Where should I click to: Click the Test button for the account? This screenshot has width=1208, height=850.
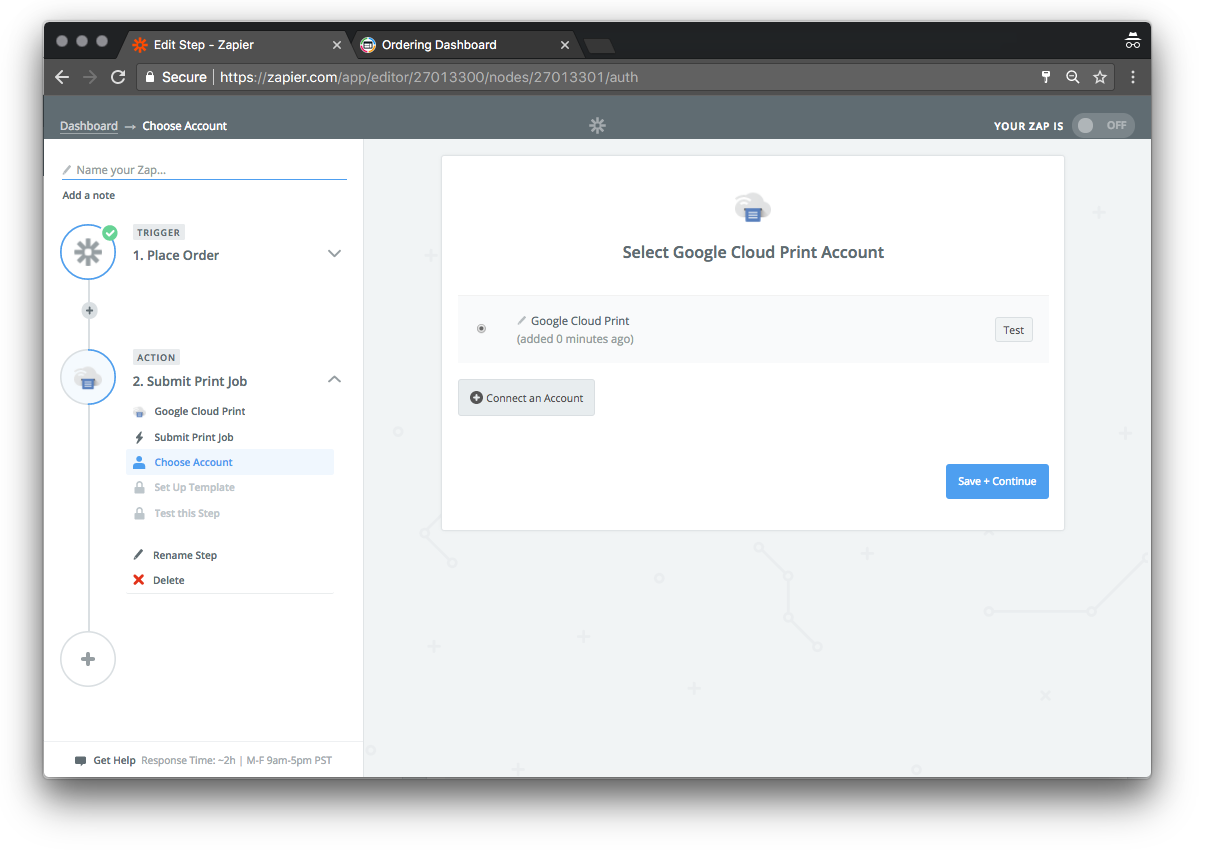click(1014, 330)
